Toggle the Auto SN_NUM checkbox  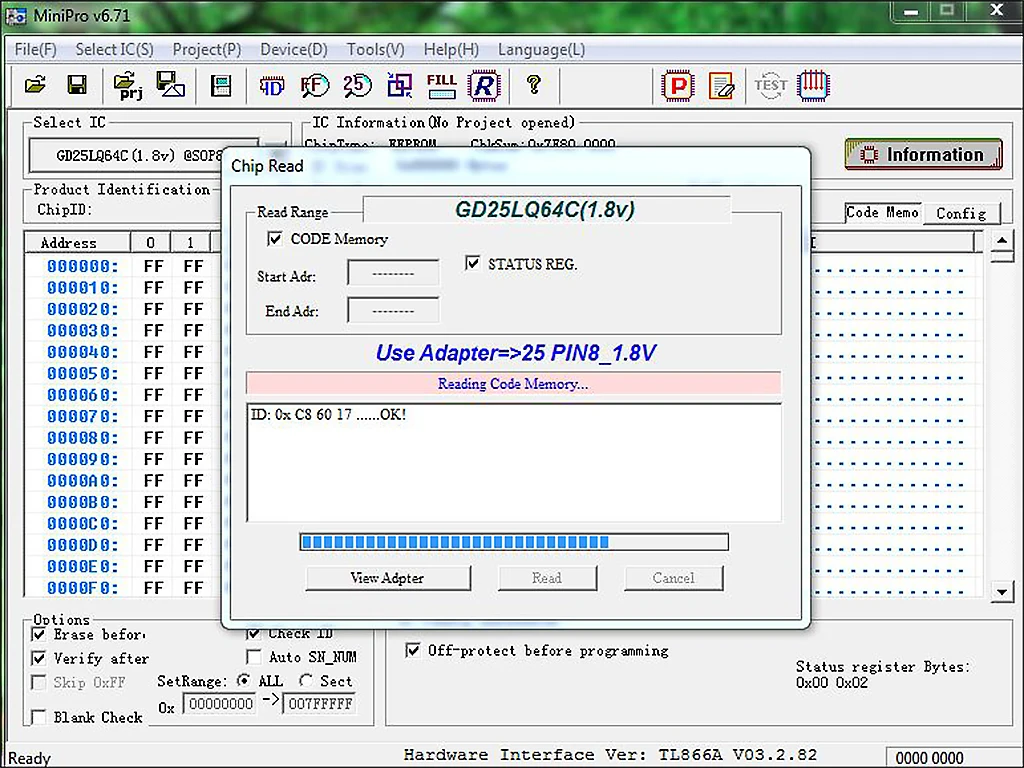click(254, 656)
